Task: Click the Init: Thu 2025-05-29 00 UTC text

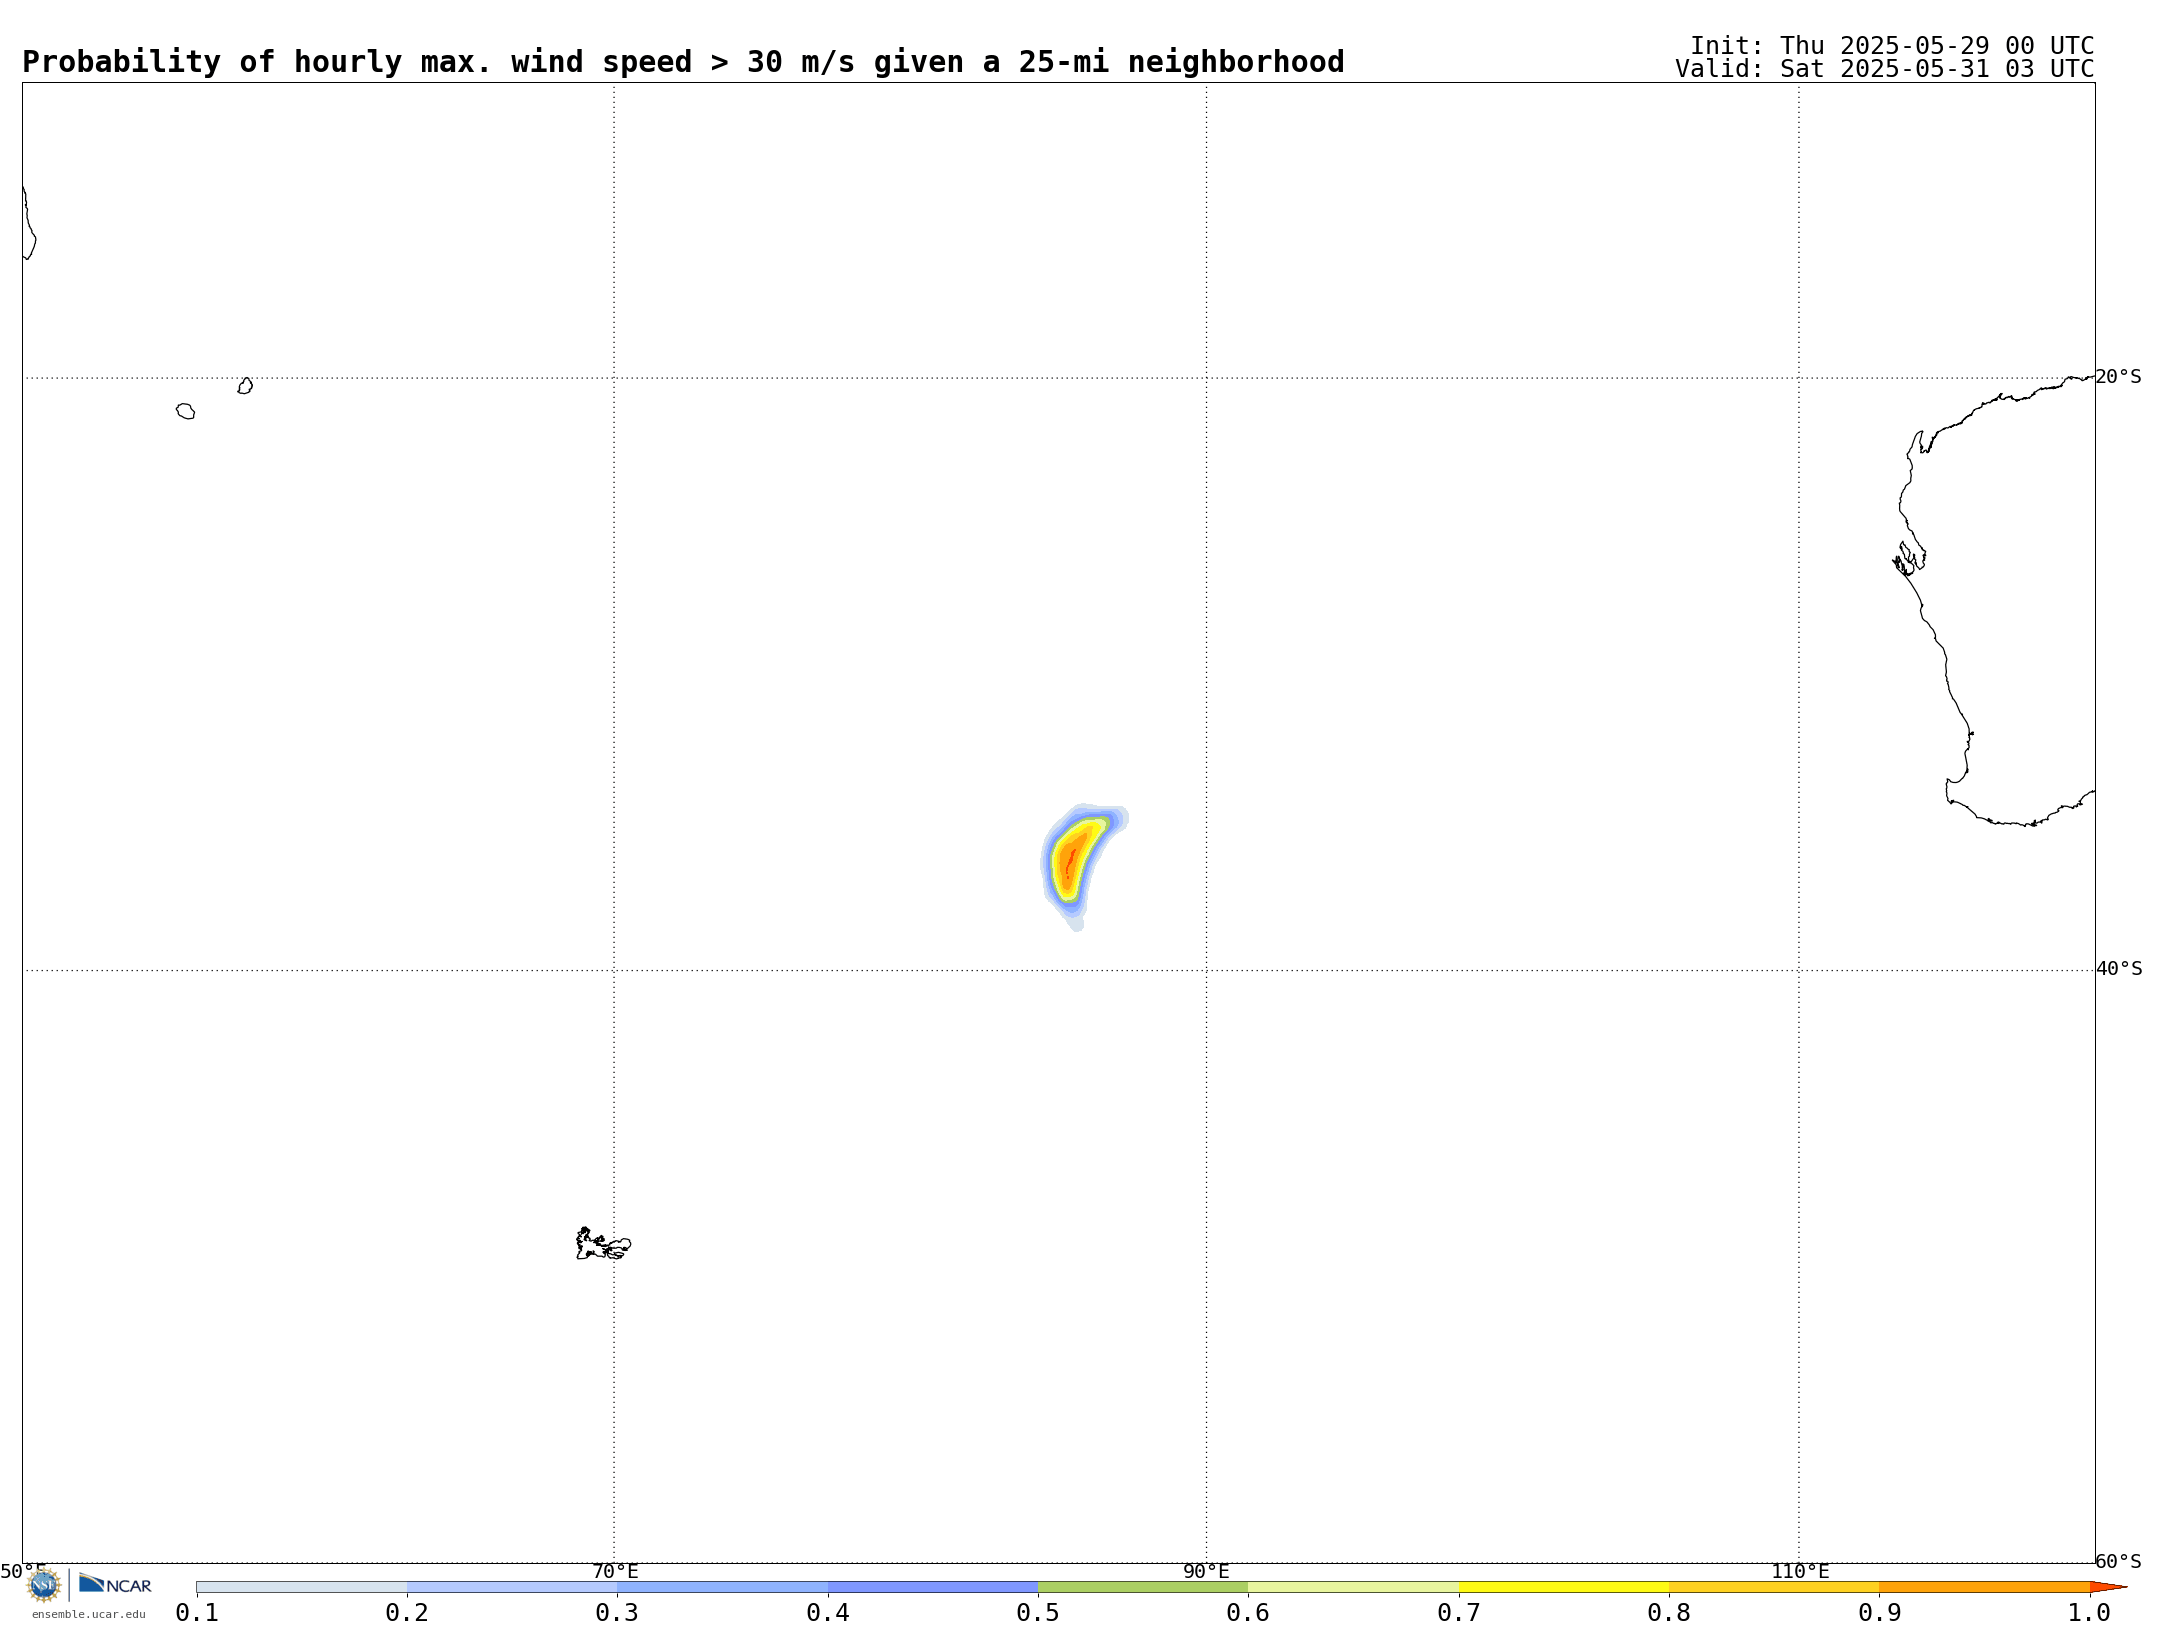Action: [1892, 46]
